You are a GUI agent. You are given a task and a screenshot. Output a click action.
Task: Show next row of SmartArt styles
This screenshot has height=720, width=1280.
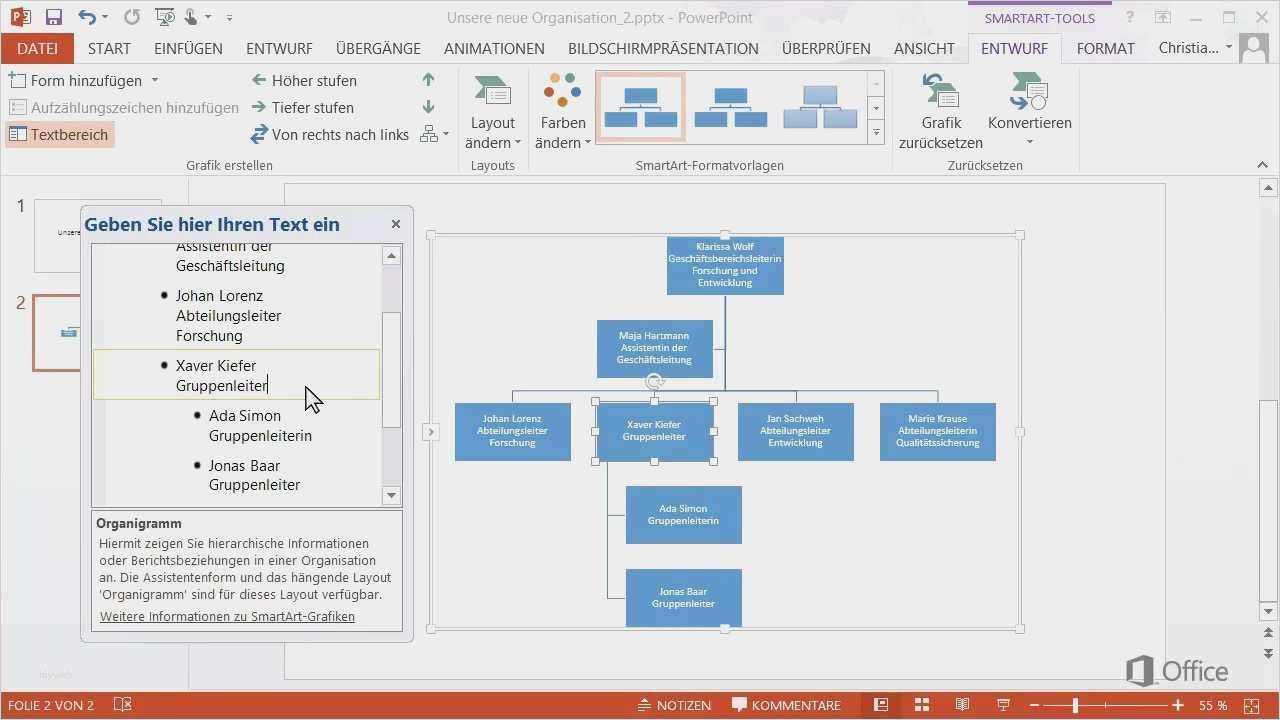tap(876, 107)
